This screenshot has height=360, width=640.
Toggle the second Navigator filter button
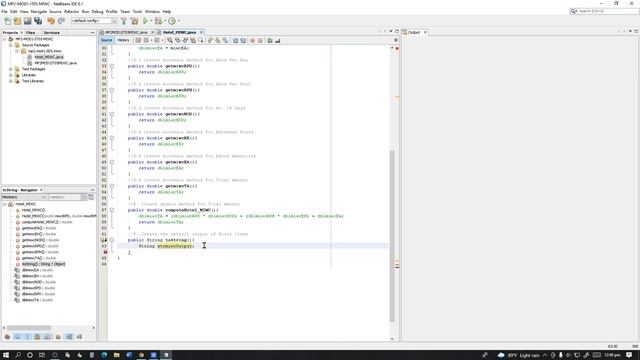click(x=17, y=337)
